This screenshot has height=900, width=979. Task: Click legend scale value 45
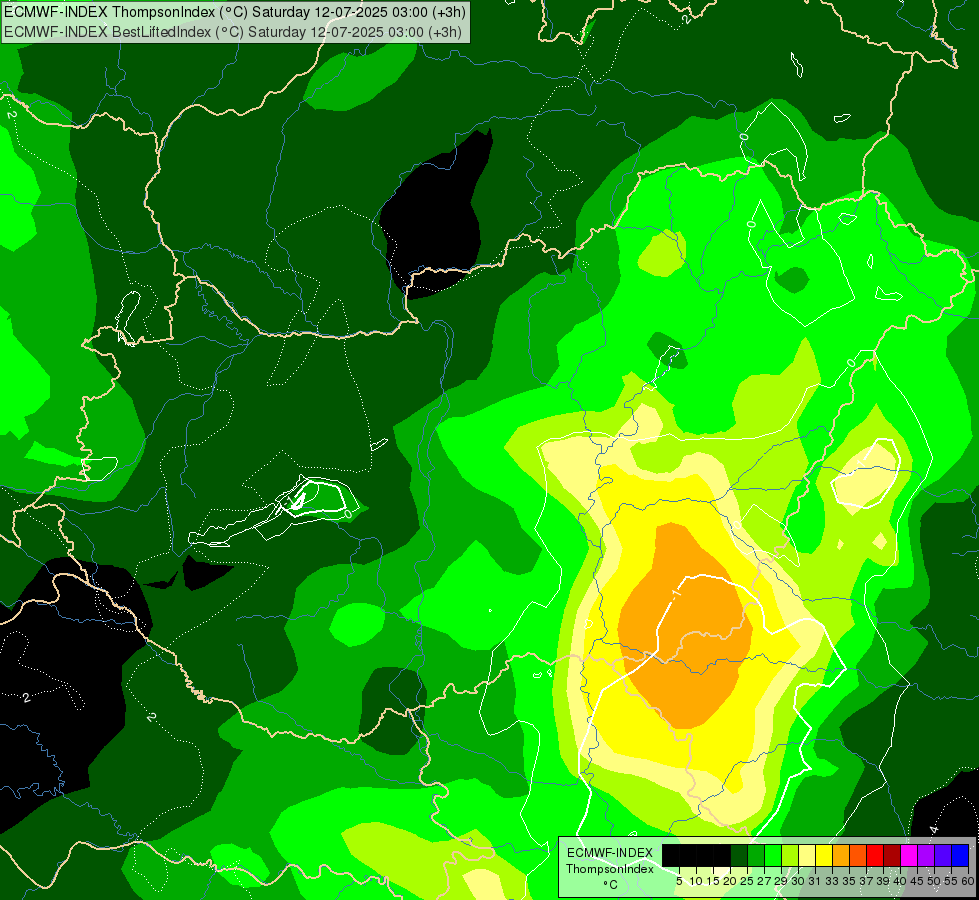coord(918,881)
